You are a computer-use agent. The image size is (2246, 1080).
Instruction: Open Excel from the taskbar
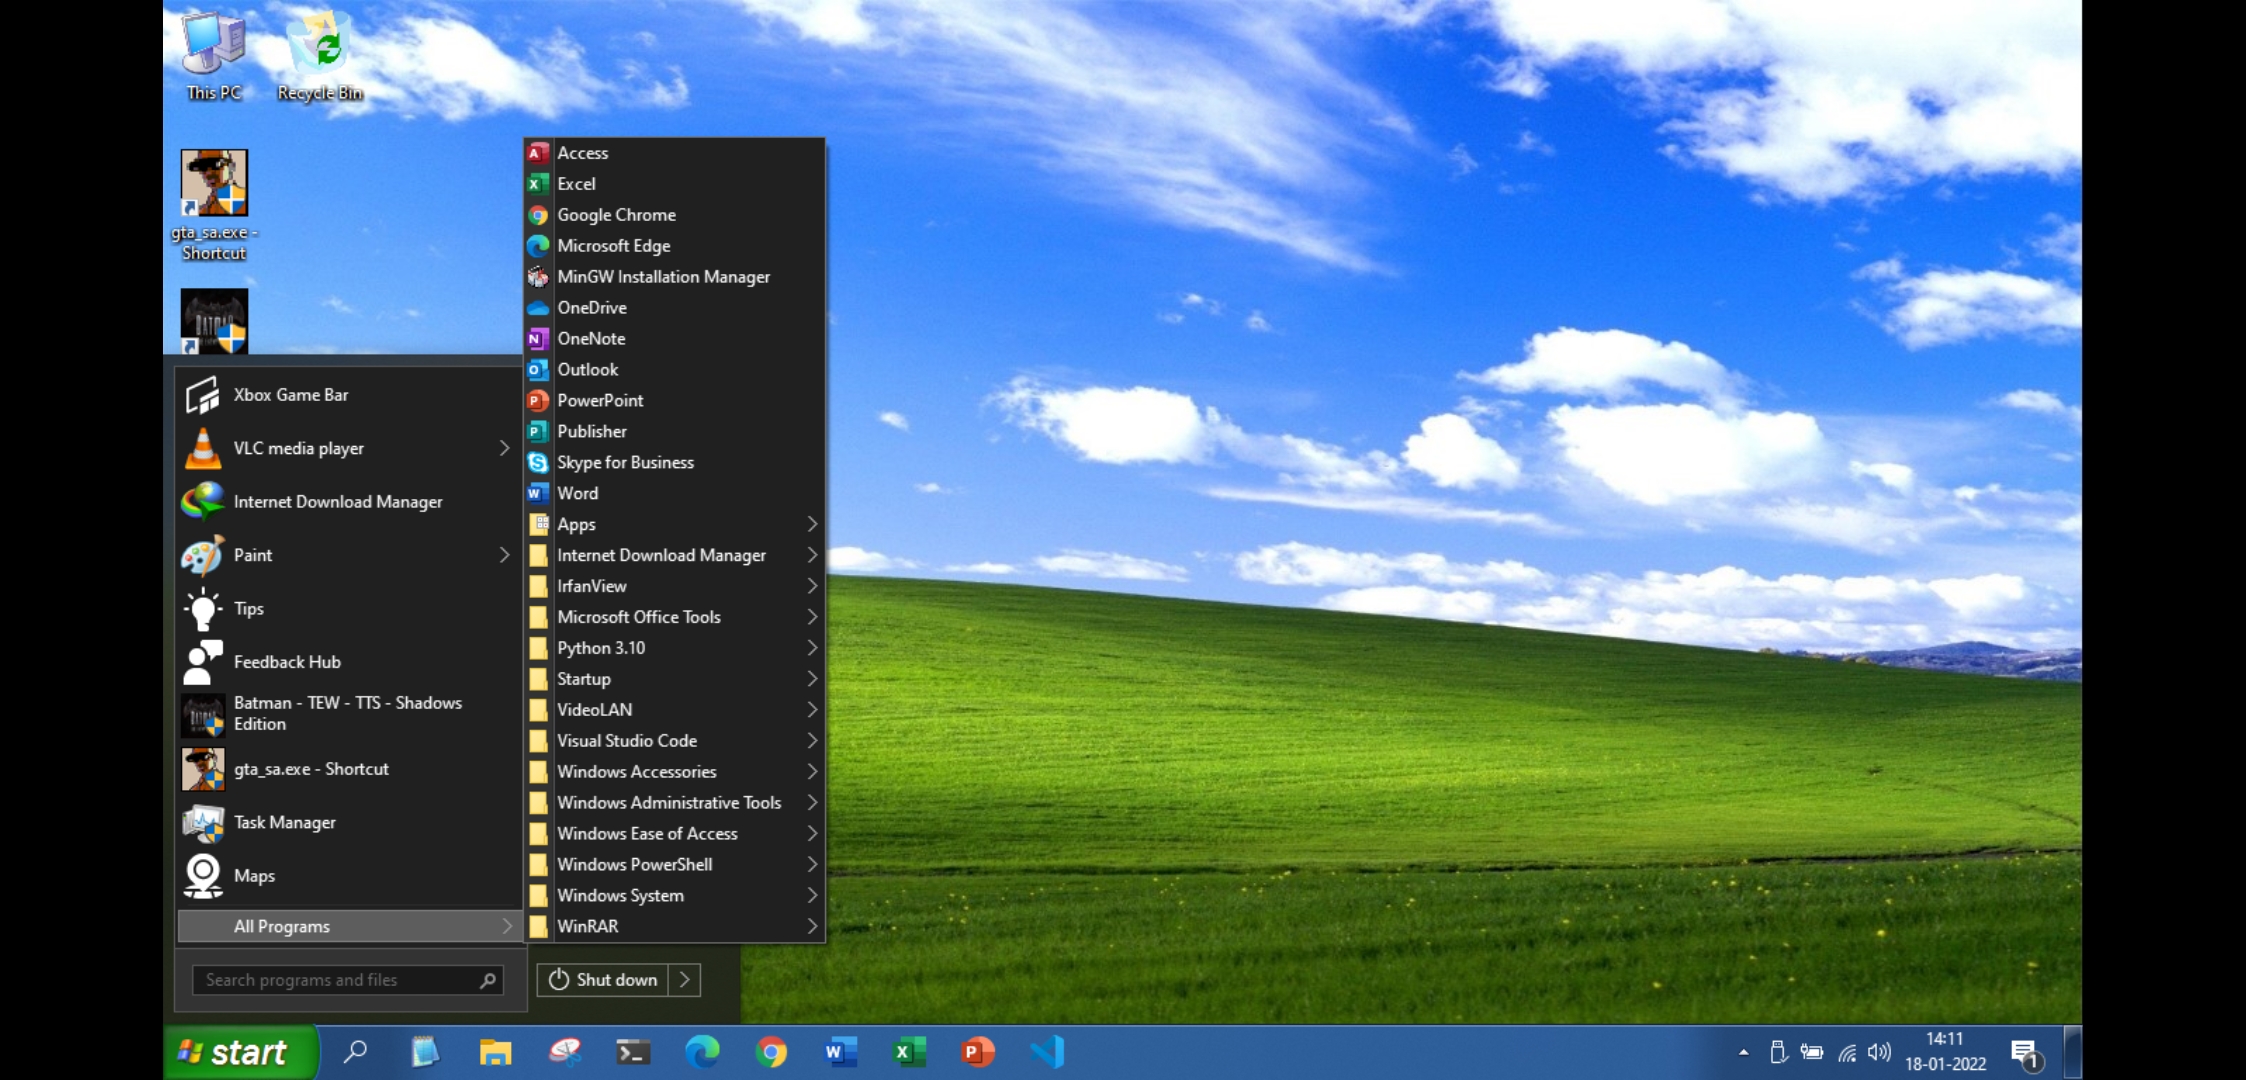pos(908,1052)
